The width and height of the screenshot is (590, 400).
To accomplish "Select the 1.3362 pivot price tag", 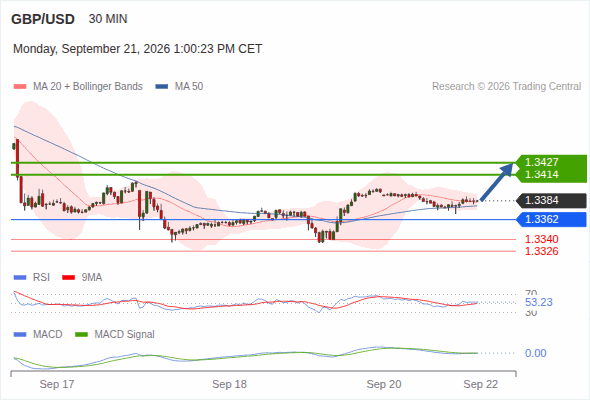I will click(x=551, y=219).
